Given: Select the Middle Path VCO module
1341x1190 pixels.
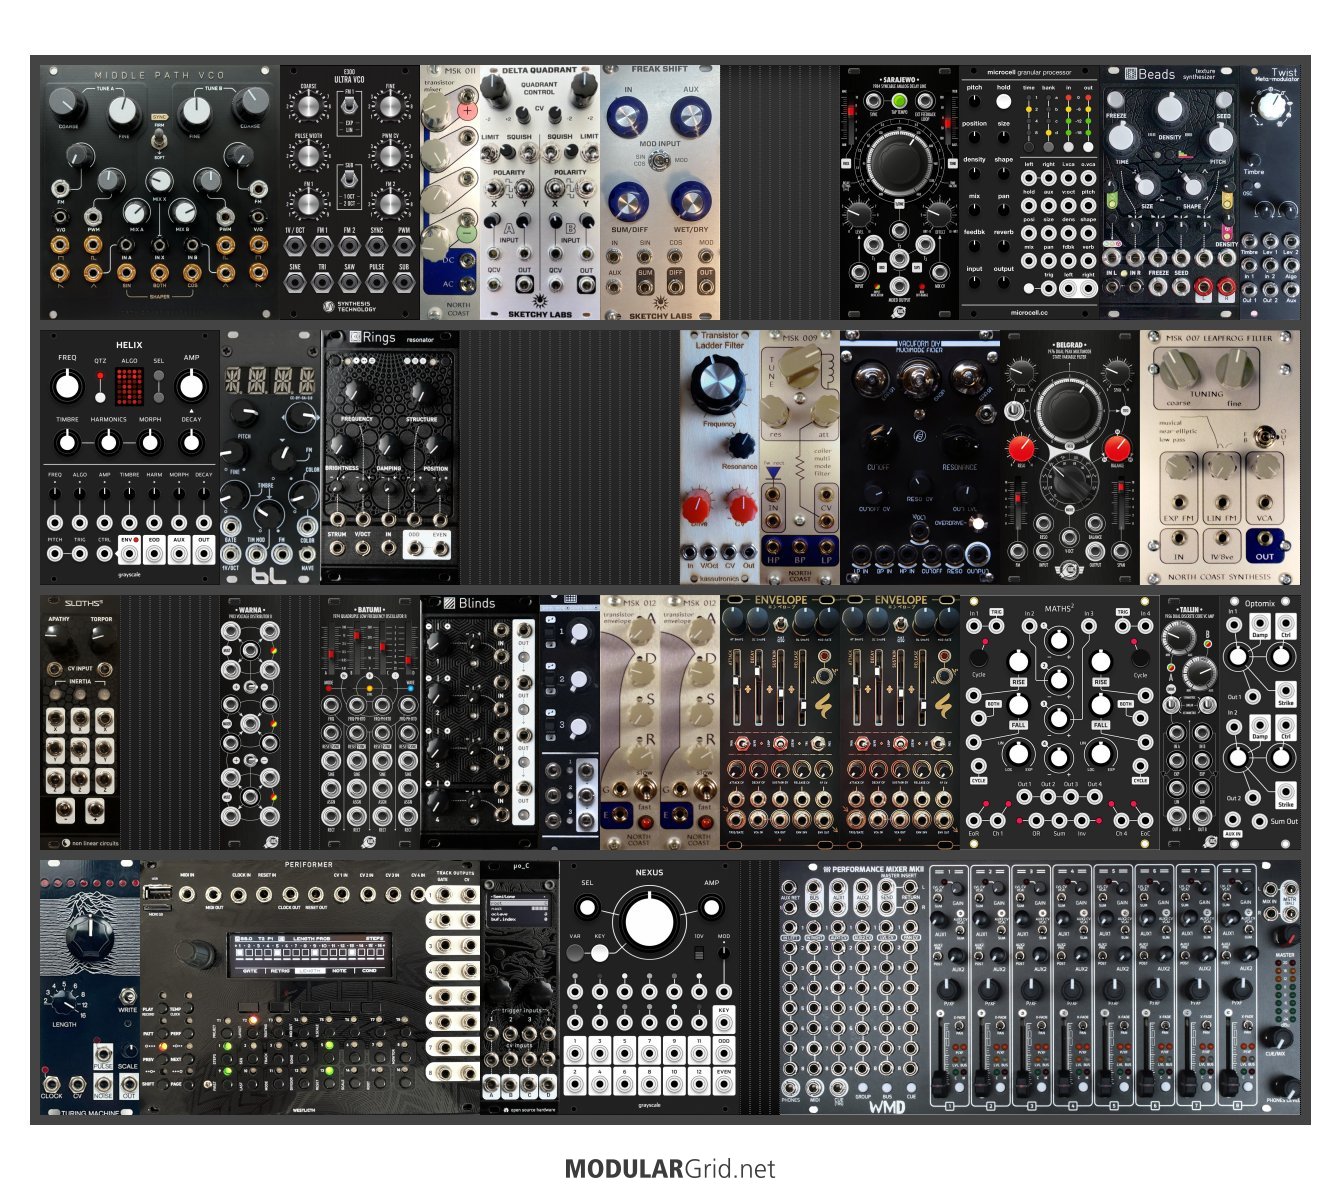Looking at the screenshot, I should (160, 193).
